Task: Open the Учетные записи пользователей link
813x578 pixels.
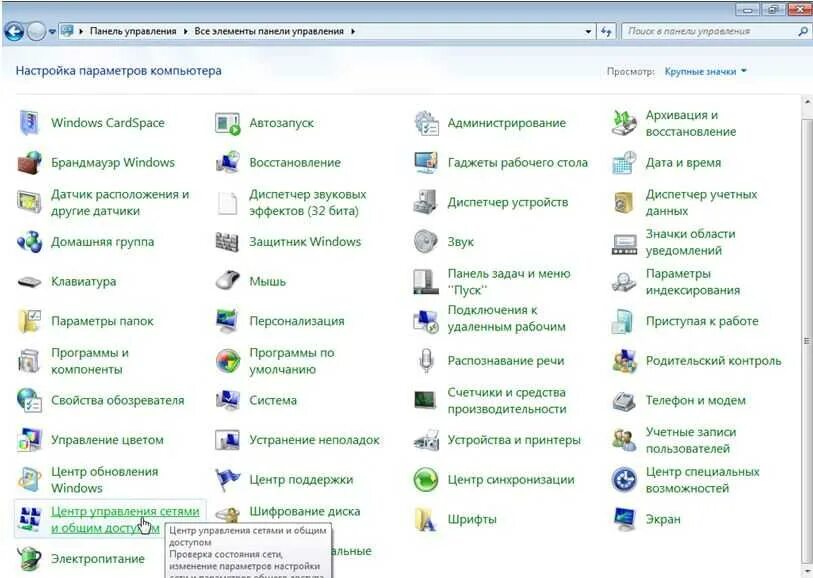Action: (691, 440)
